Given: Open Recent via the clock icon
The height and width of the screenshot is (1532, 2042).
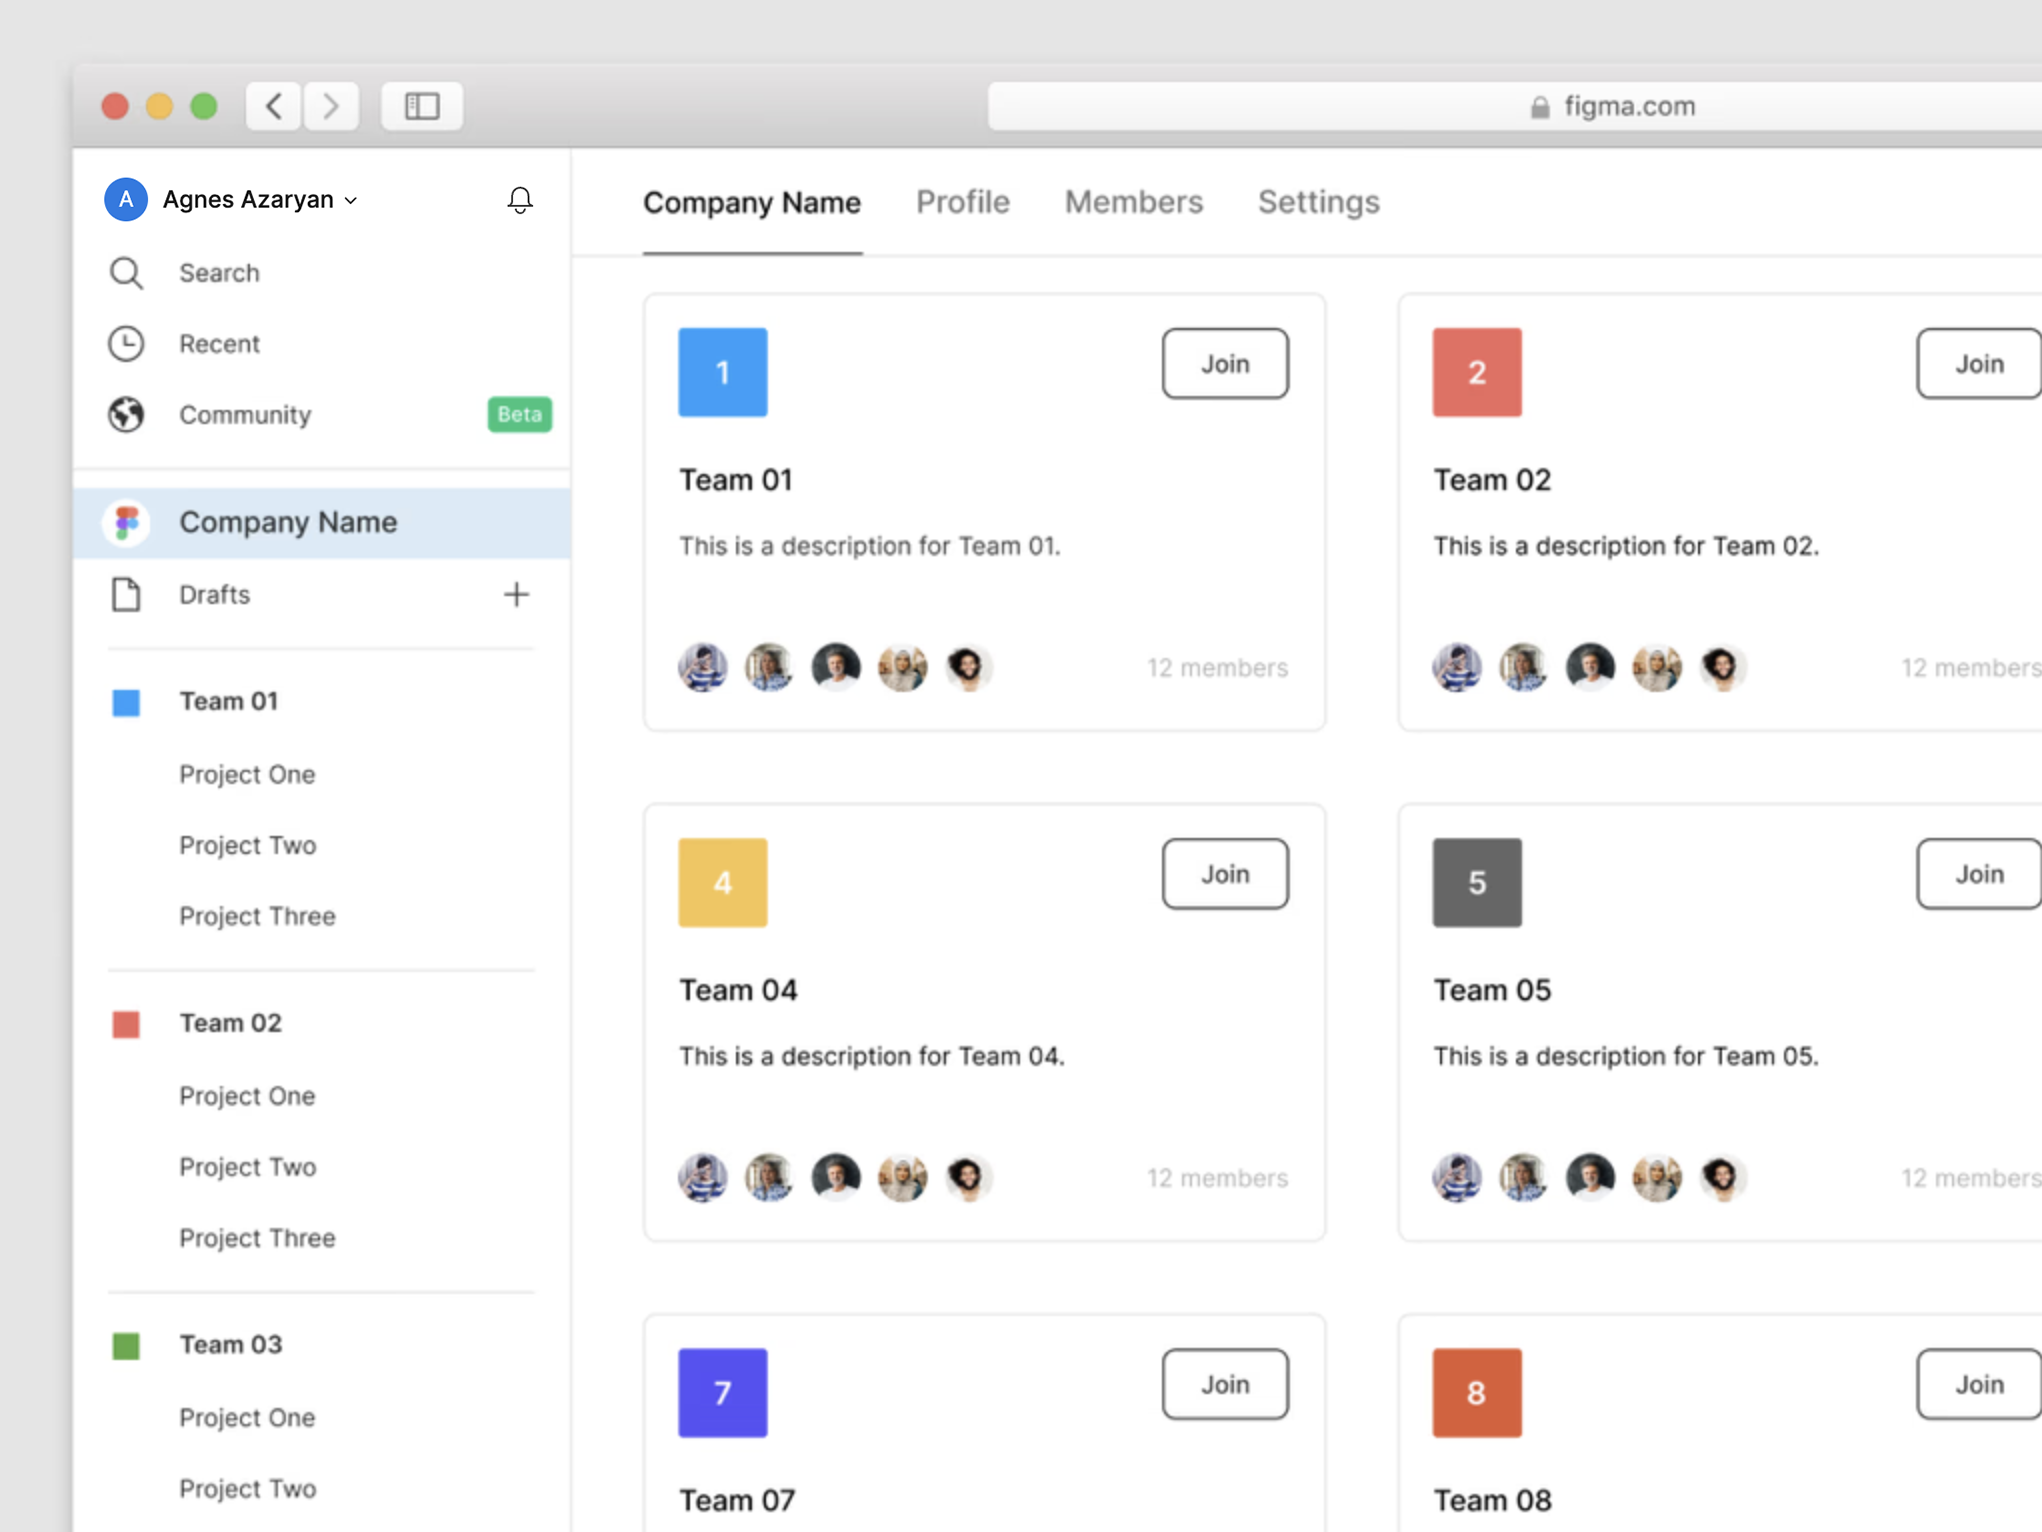Looking at the screenshot, I should (126, 344).
